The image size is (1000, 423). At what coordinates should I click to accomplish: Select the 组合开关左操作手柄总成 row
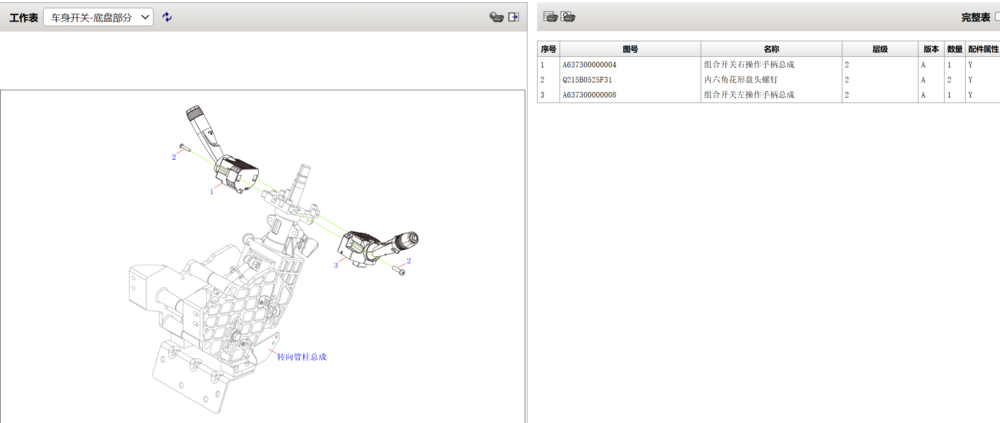pyautogui.click(x=768, y=94)
